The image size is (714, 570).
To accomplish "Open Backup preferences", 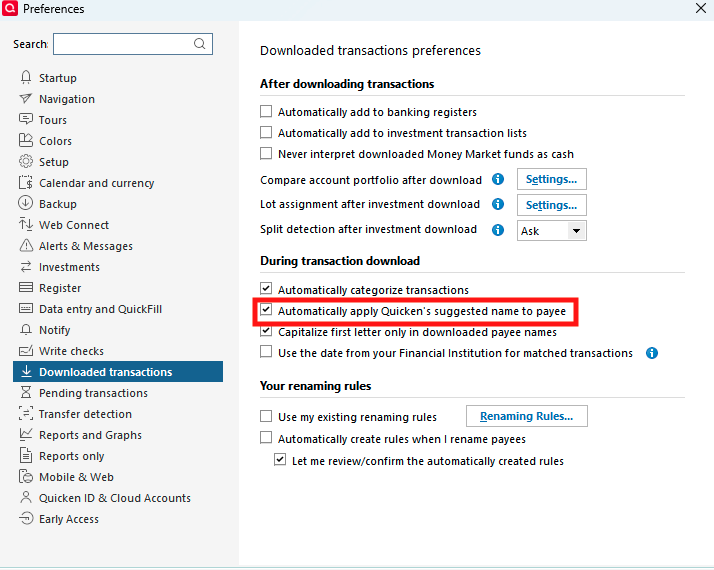I will (57, 204).
